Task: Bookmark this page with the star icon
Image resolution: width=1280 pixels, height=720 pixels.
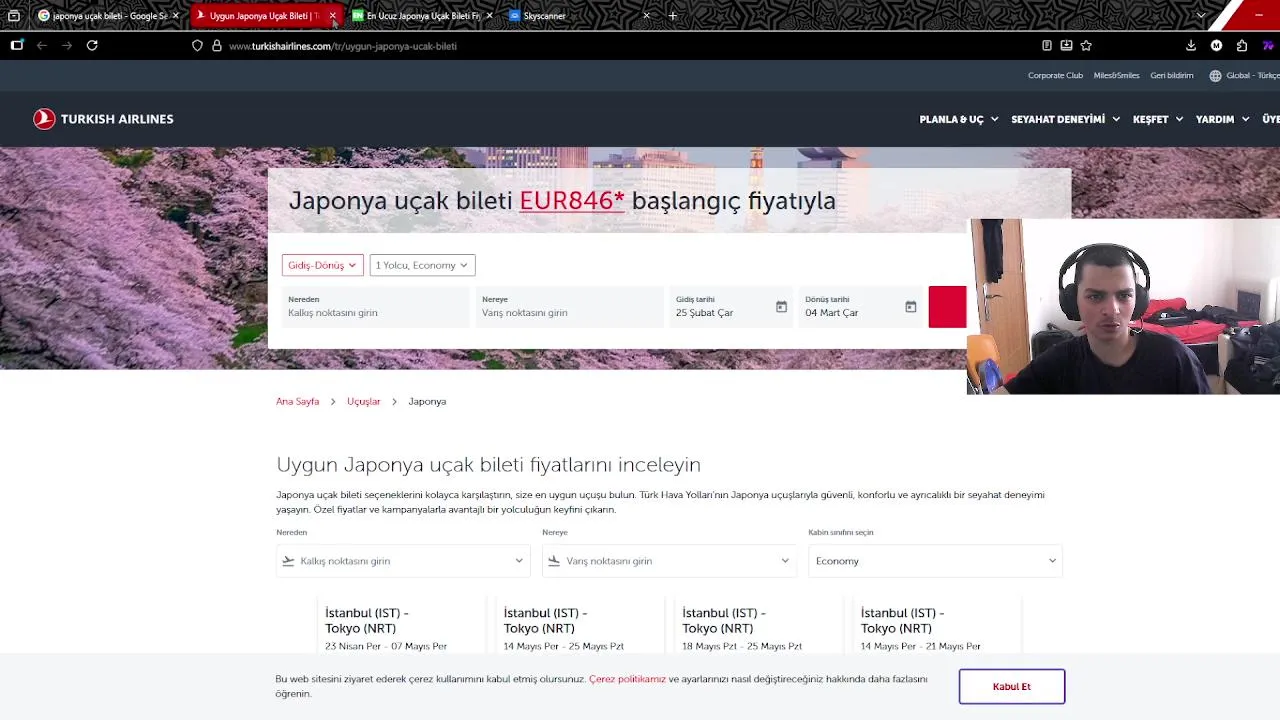Action: (1086, 45)
